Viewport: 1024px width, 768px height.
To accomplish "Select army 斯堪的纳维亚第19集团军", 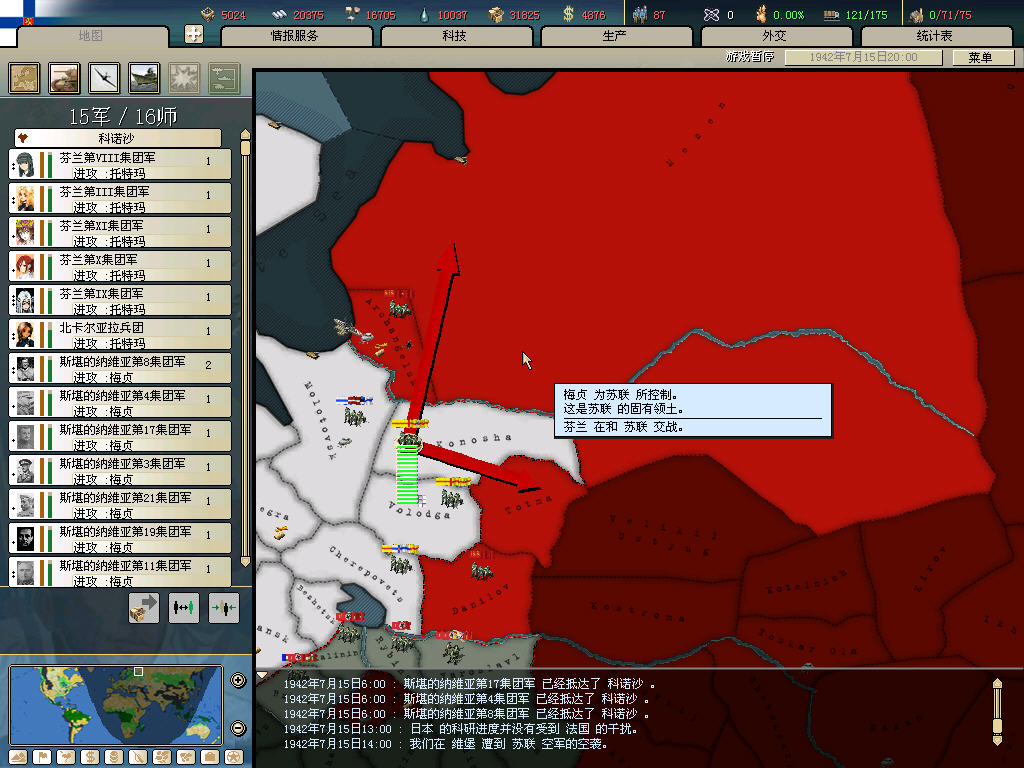I will pyautogui.click(x=120, y=538).
